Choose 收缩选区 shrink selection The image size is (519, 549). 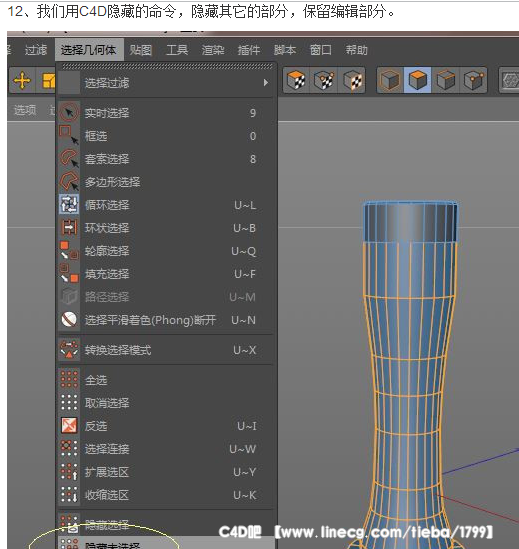tap(166, 495)
